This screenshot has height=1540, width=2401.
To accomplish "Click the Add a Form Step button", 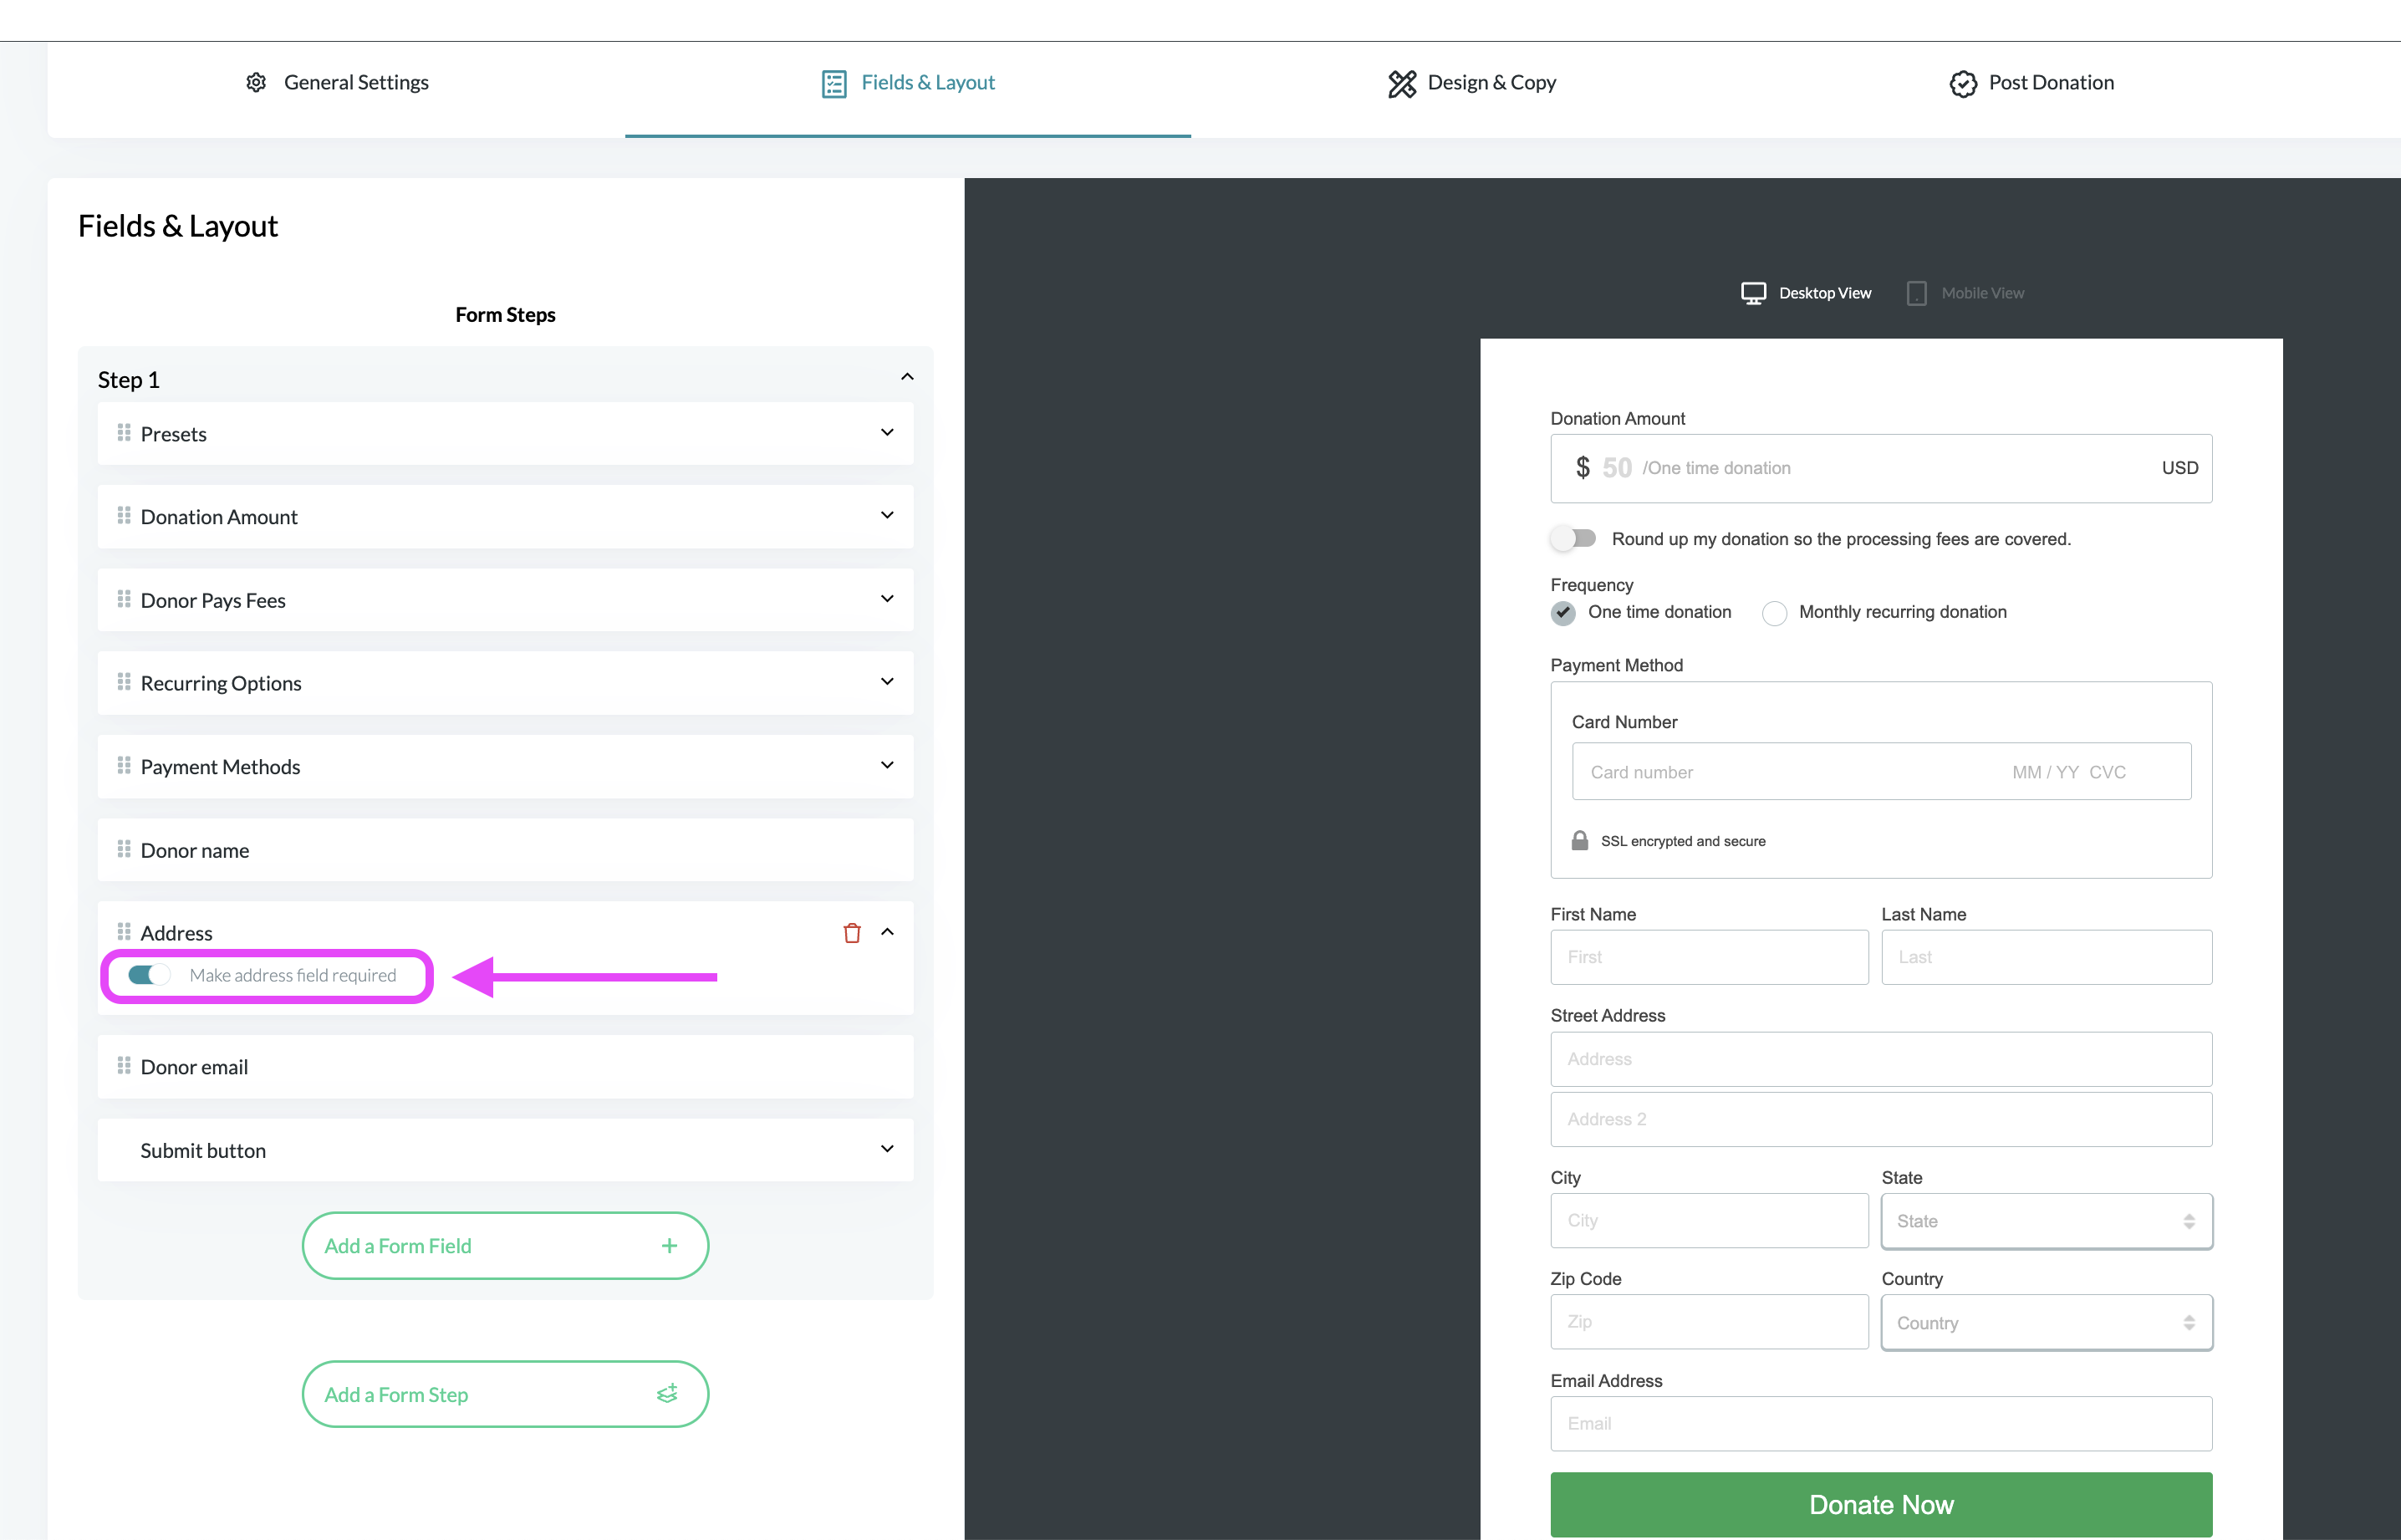I will coord(506,1393).
